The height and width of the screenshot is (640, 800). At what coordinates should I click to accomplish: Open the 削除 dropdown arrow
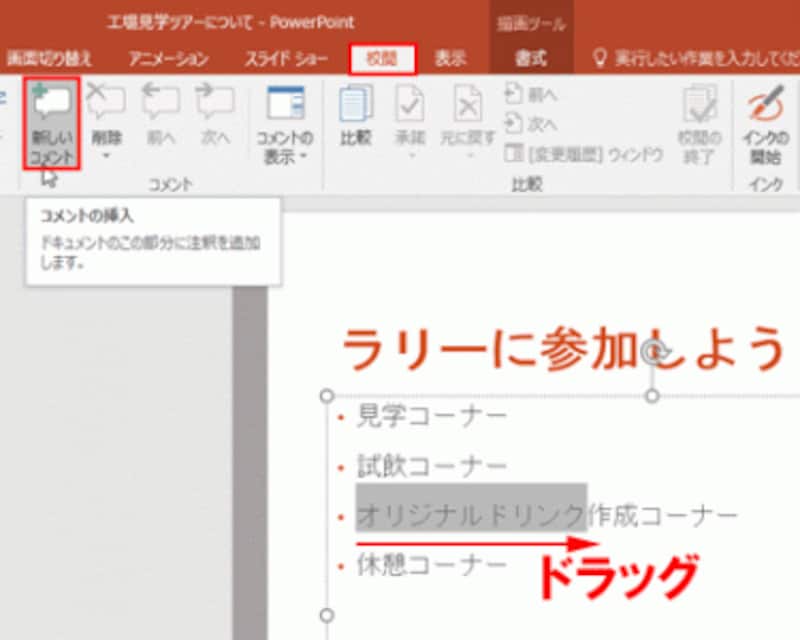[106, 156]
